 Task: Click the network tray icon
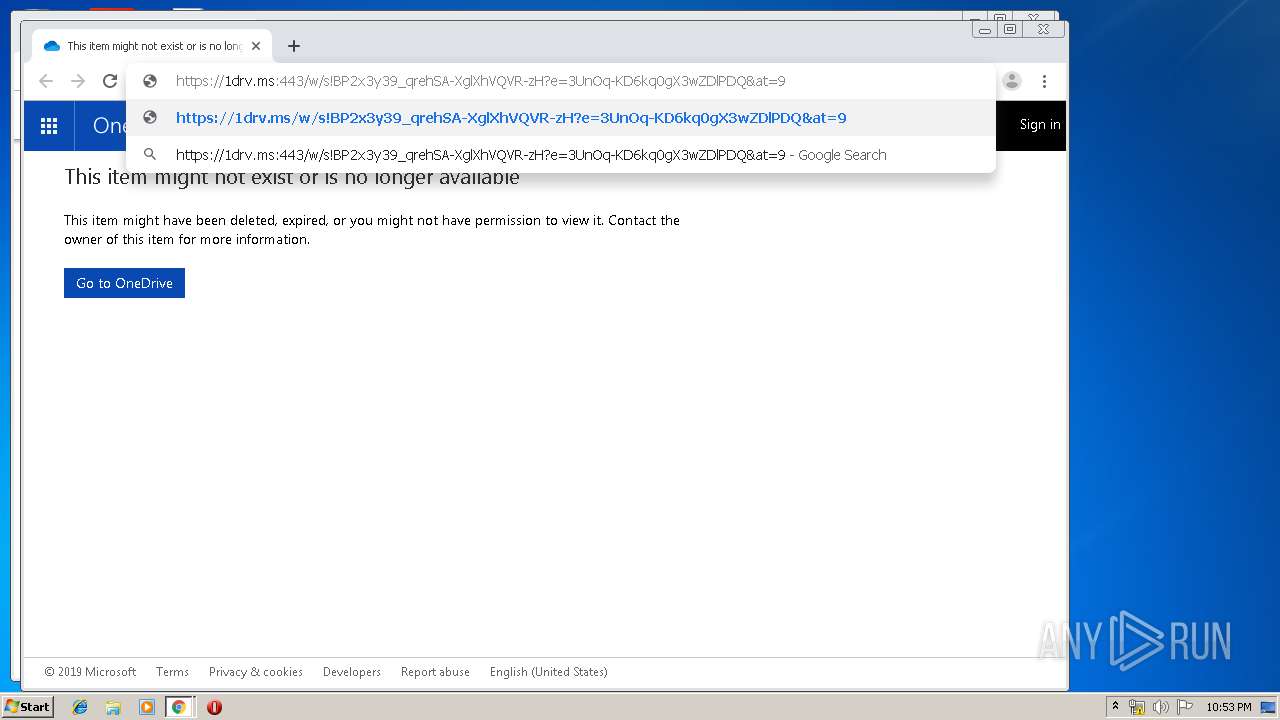click(1137, 707)
